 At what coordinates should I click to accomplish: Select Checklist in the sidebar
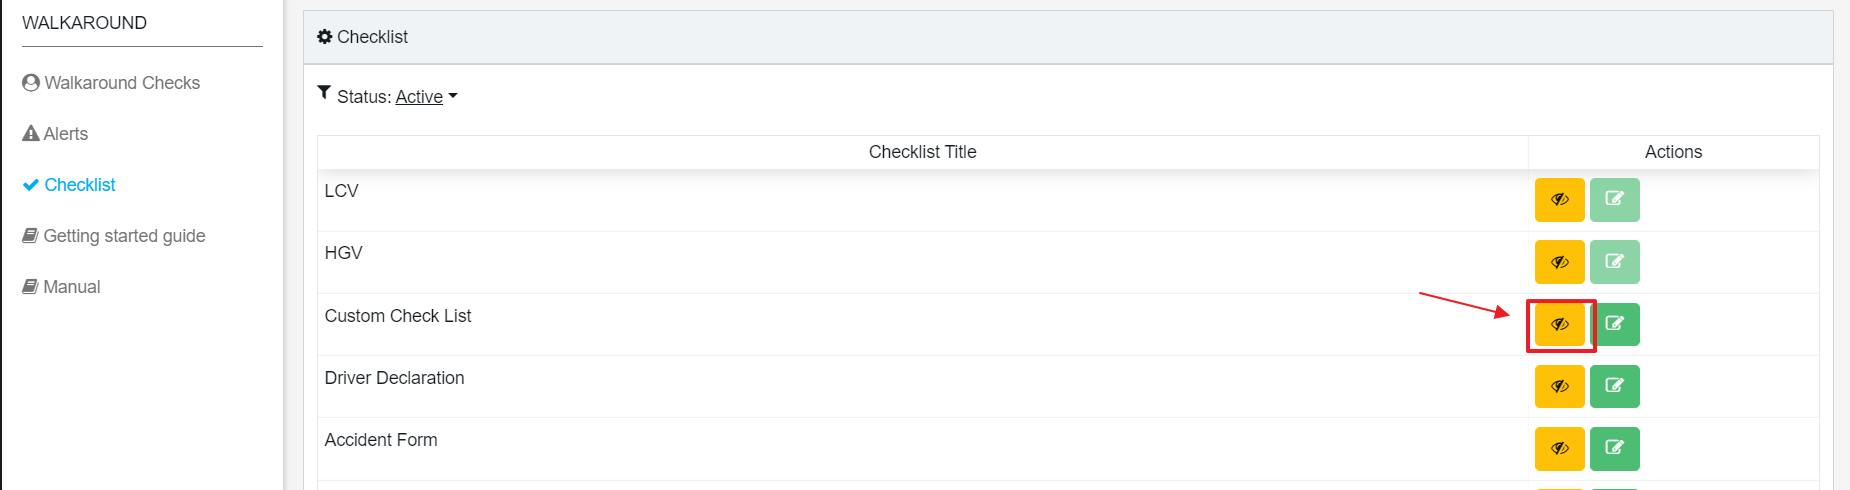click(69, 185)
